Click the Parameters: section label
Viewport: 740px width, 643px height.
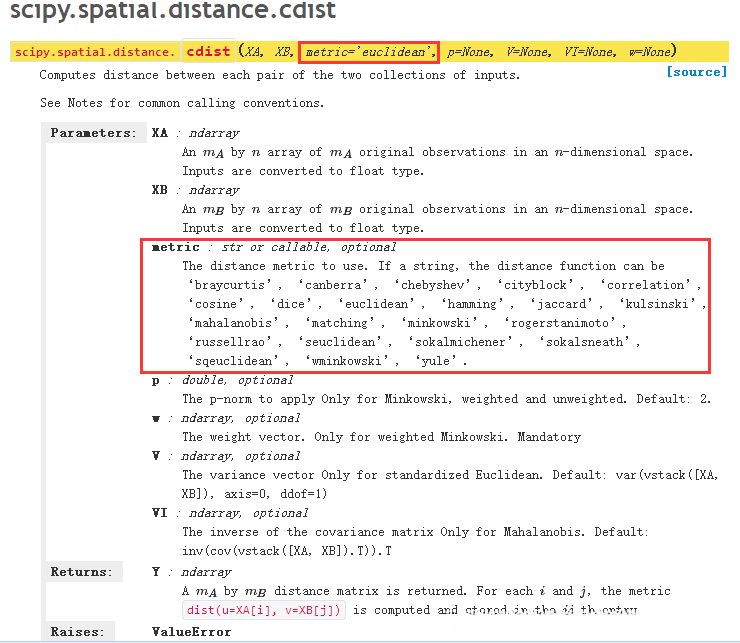[93, 133]
